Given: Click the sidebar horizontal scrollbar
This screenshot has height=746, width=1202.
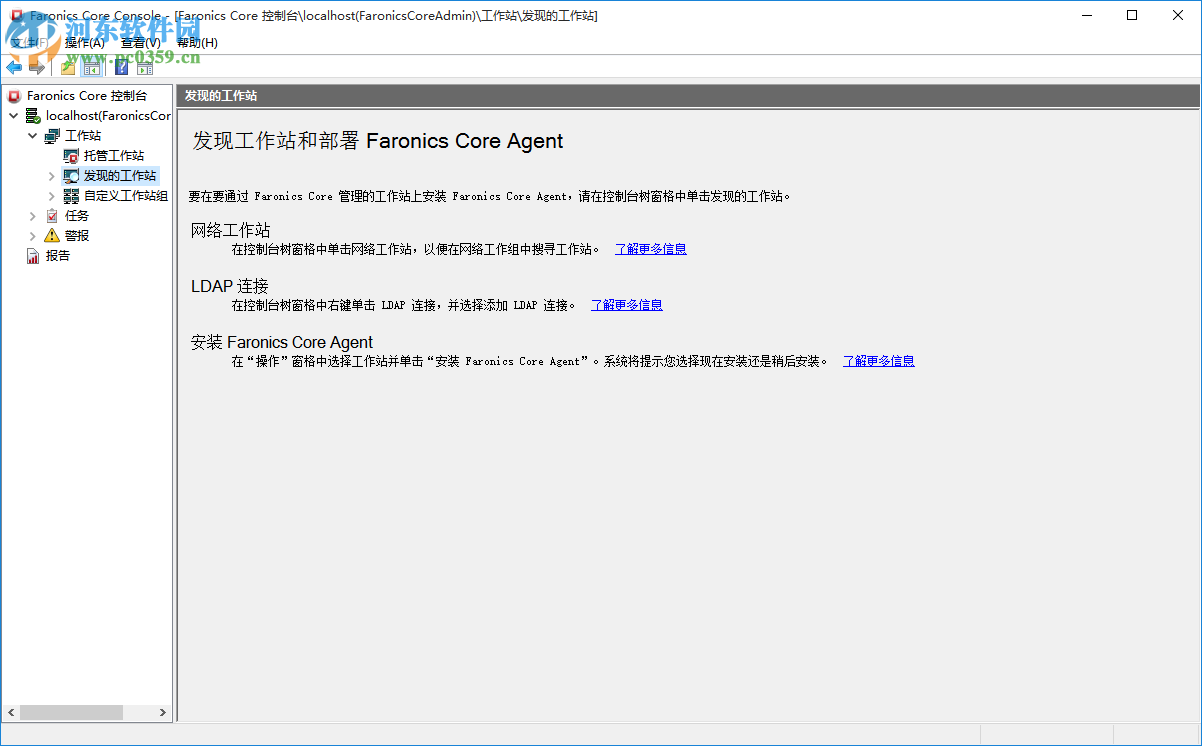Looking at the screenshot, I should pyautogui.click(x=72, y=712).
